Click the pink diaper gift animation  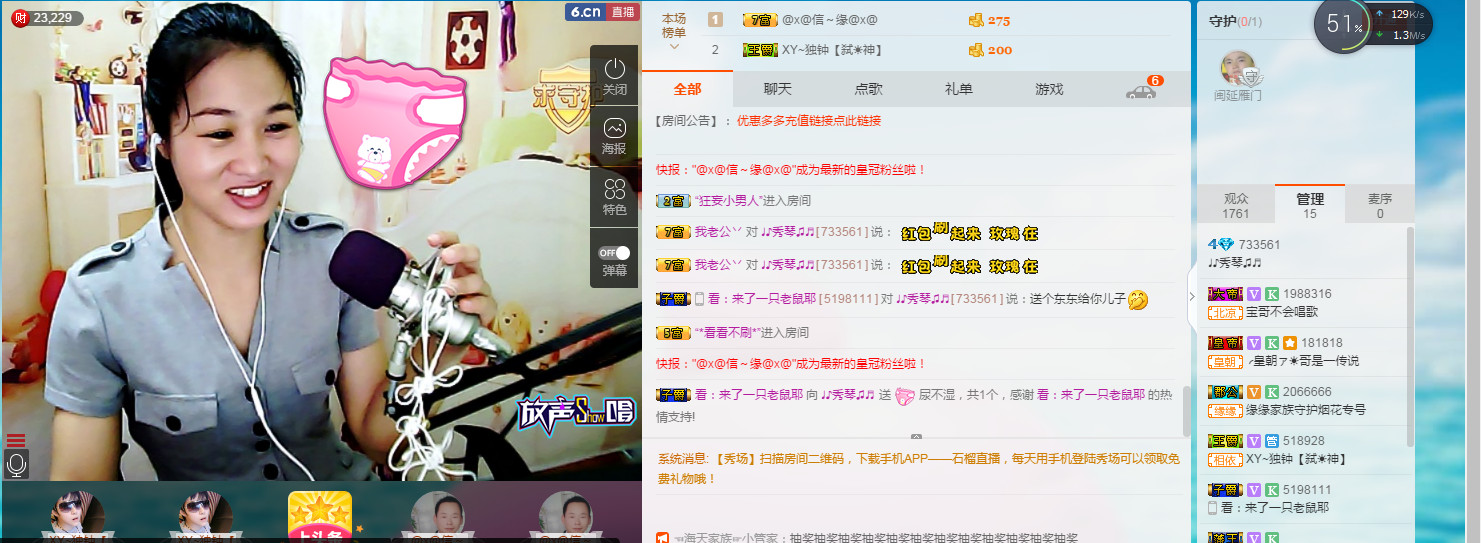click(x=395, y=121)
